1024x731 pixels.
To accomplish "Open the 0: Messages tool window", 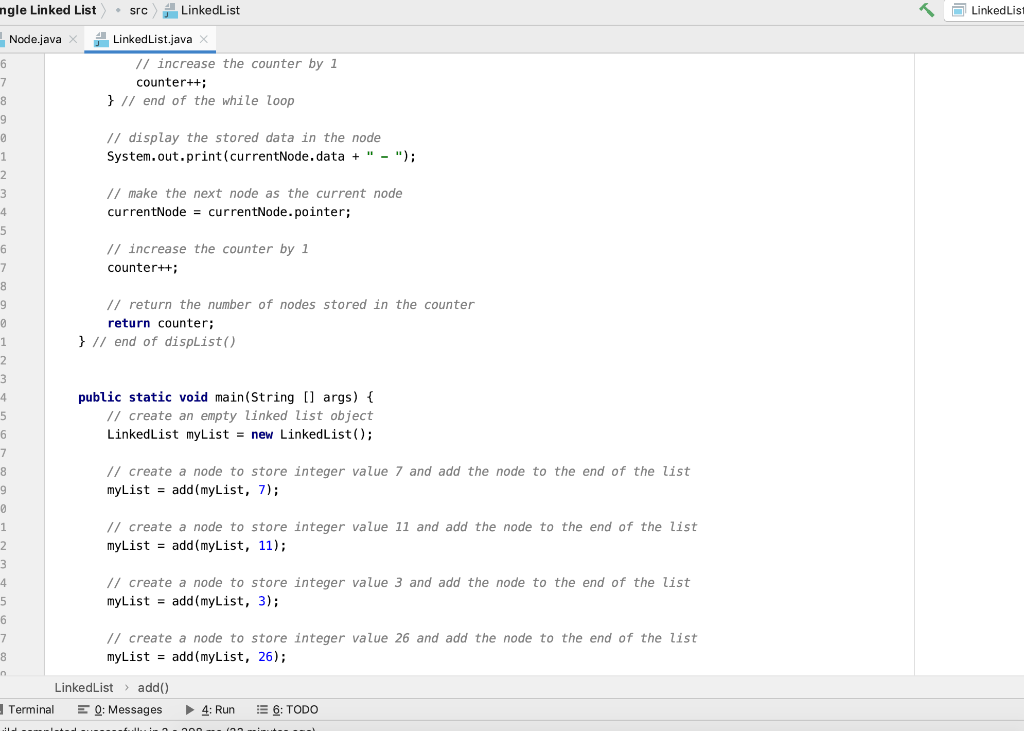I will click(x=120, y=709).
